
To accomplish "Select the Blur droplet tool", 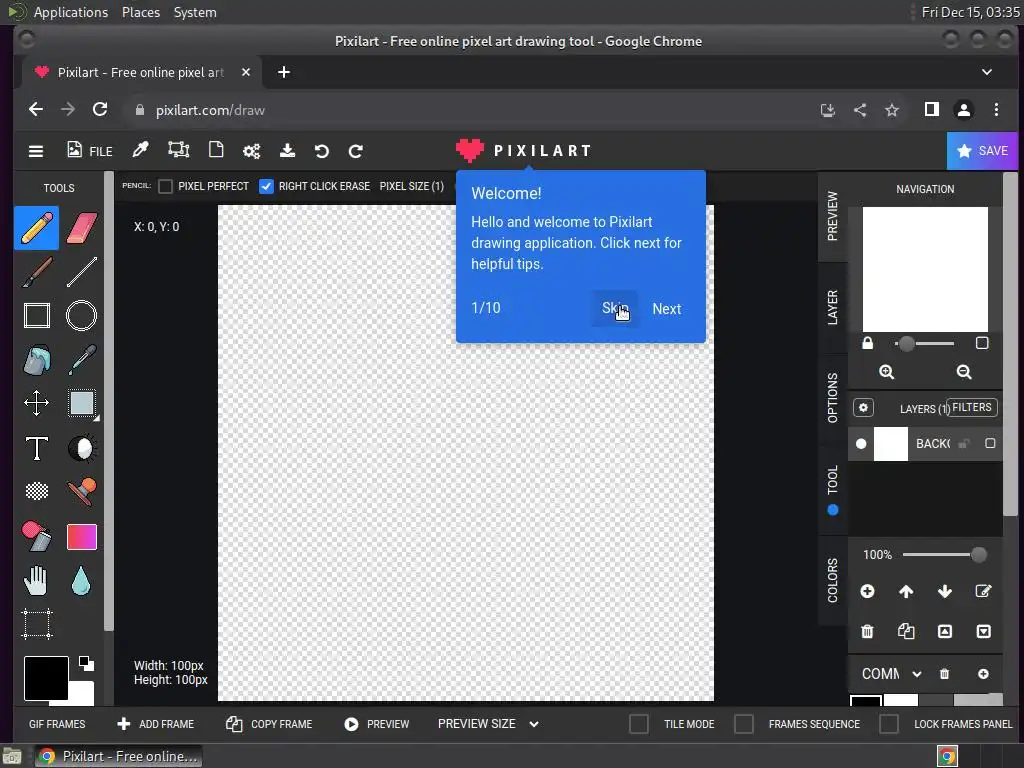I will (82, 581).
